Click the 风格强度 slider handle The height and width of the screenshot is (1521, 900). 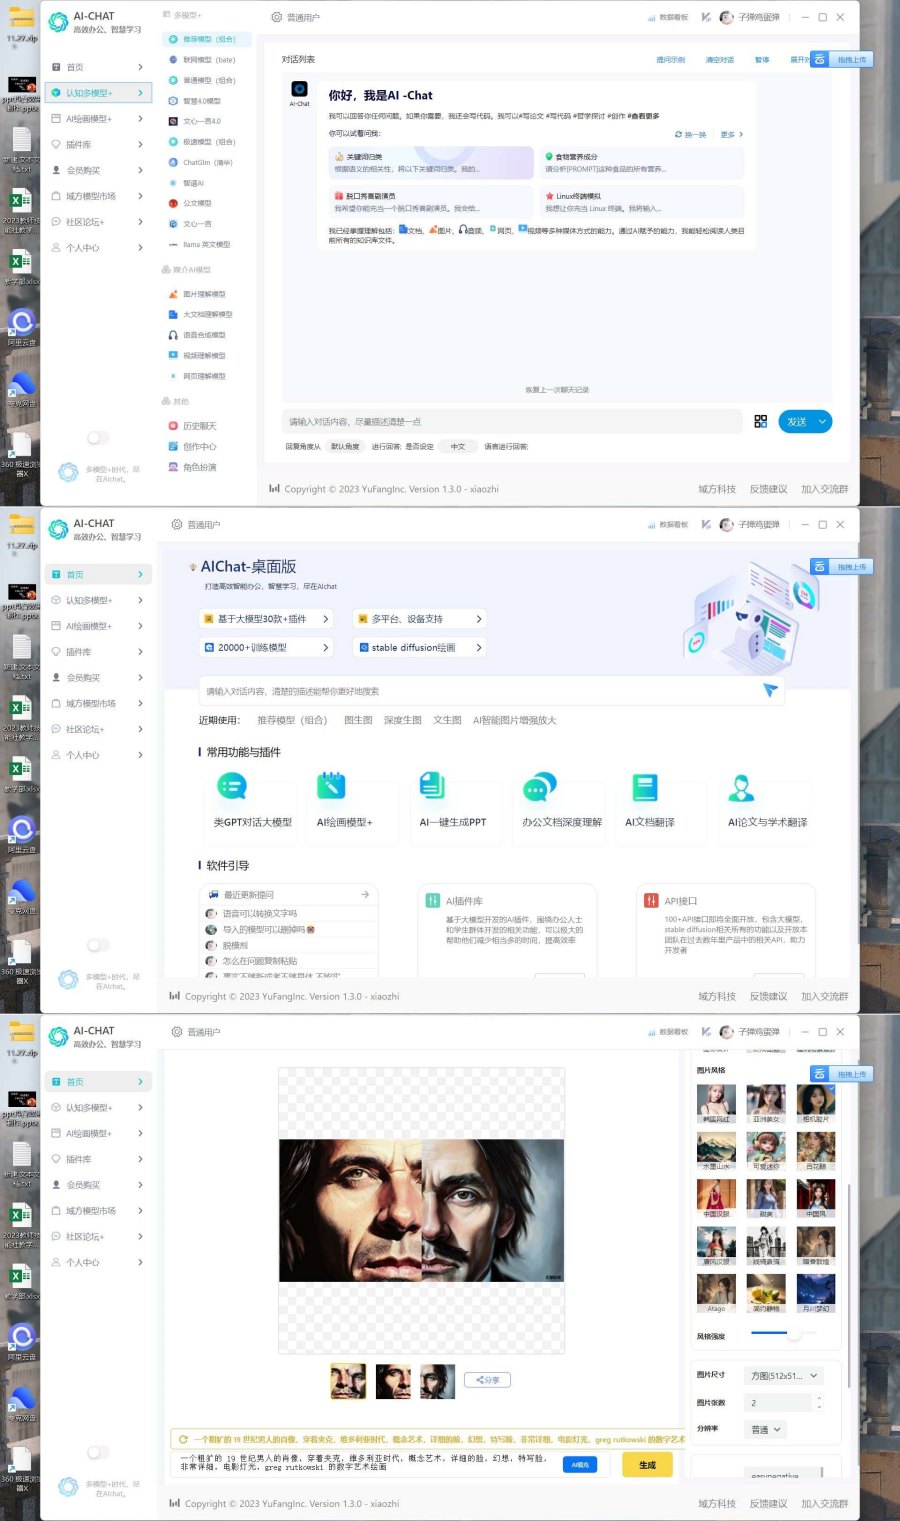click(x=795, y=1334)
